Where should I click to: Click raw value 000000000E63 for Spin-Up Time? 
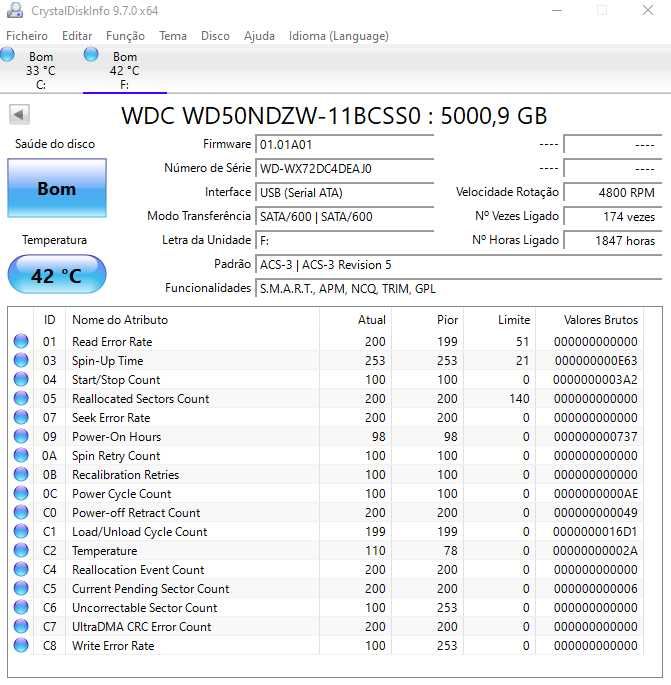(x=596, y=361)
